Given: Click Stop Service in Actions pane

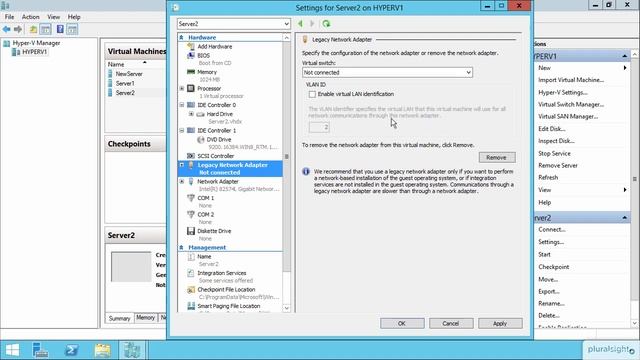Looking at the screenshot, I should [554, 153].
